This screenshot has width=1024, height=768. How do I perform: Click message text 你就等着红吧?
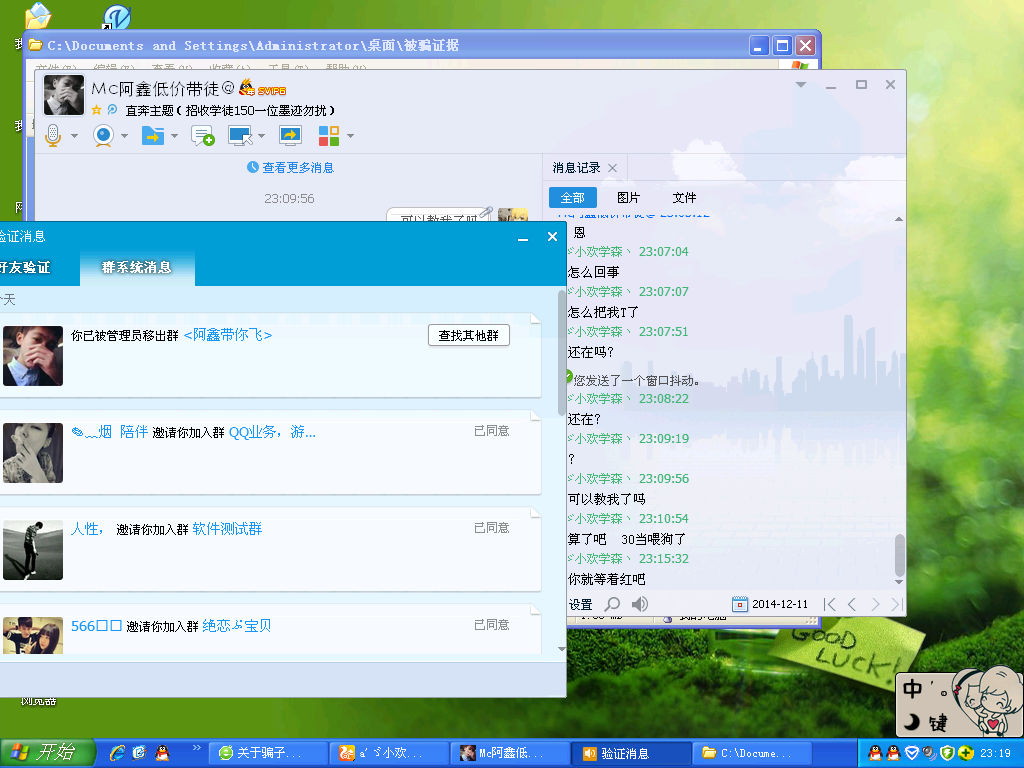pyautogui.click(x=607, y=579)
